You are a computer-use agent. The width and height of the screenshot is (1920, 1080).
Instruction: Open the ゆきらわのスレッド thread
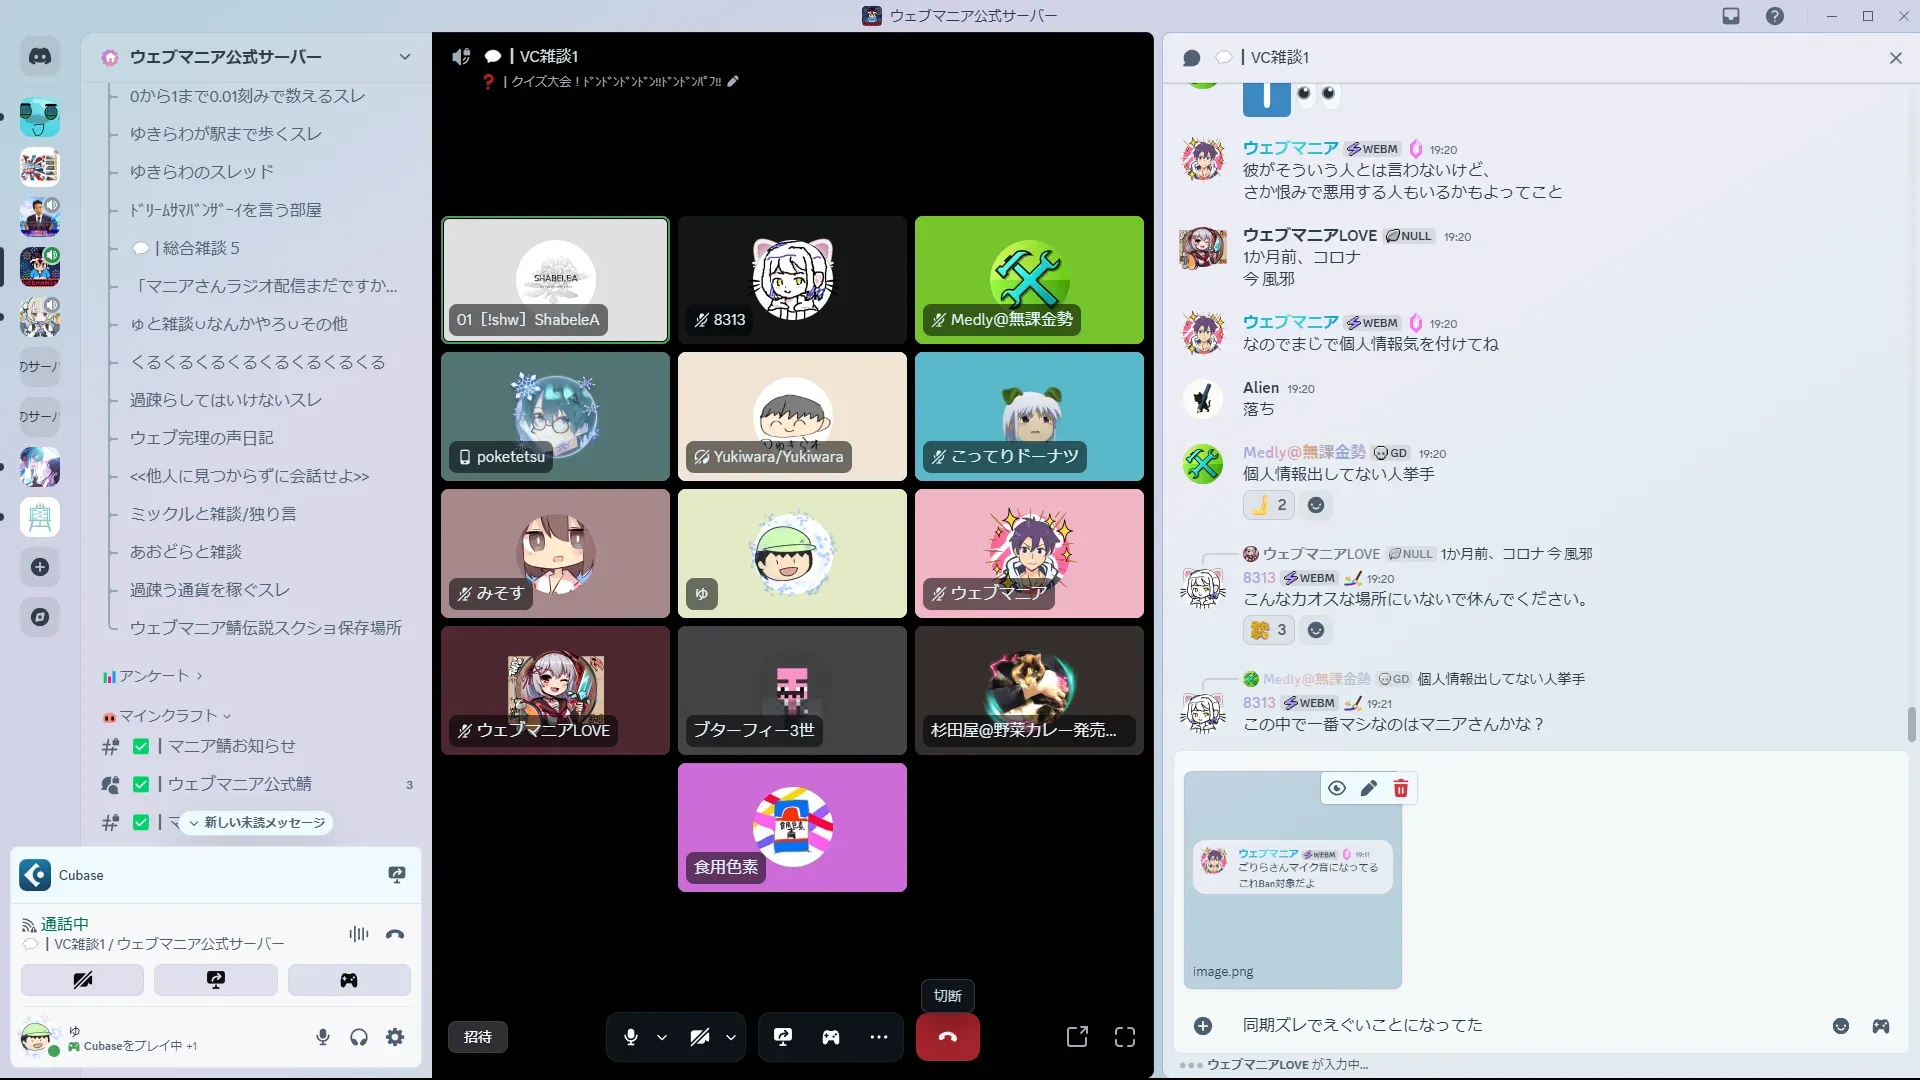point(201,172)
